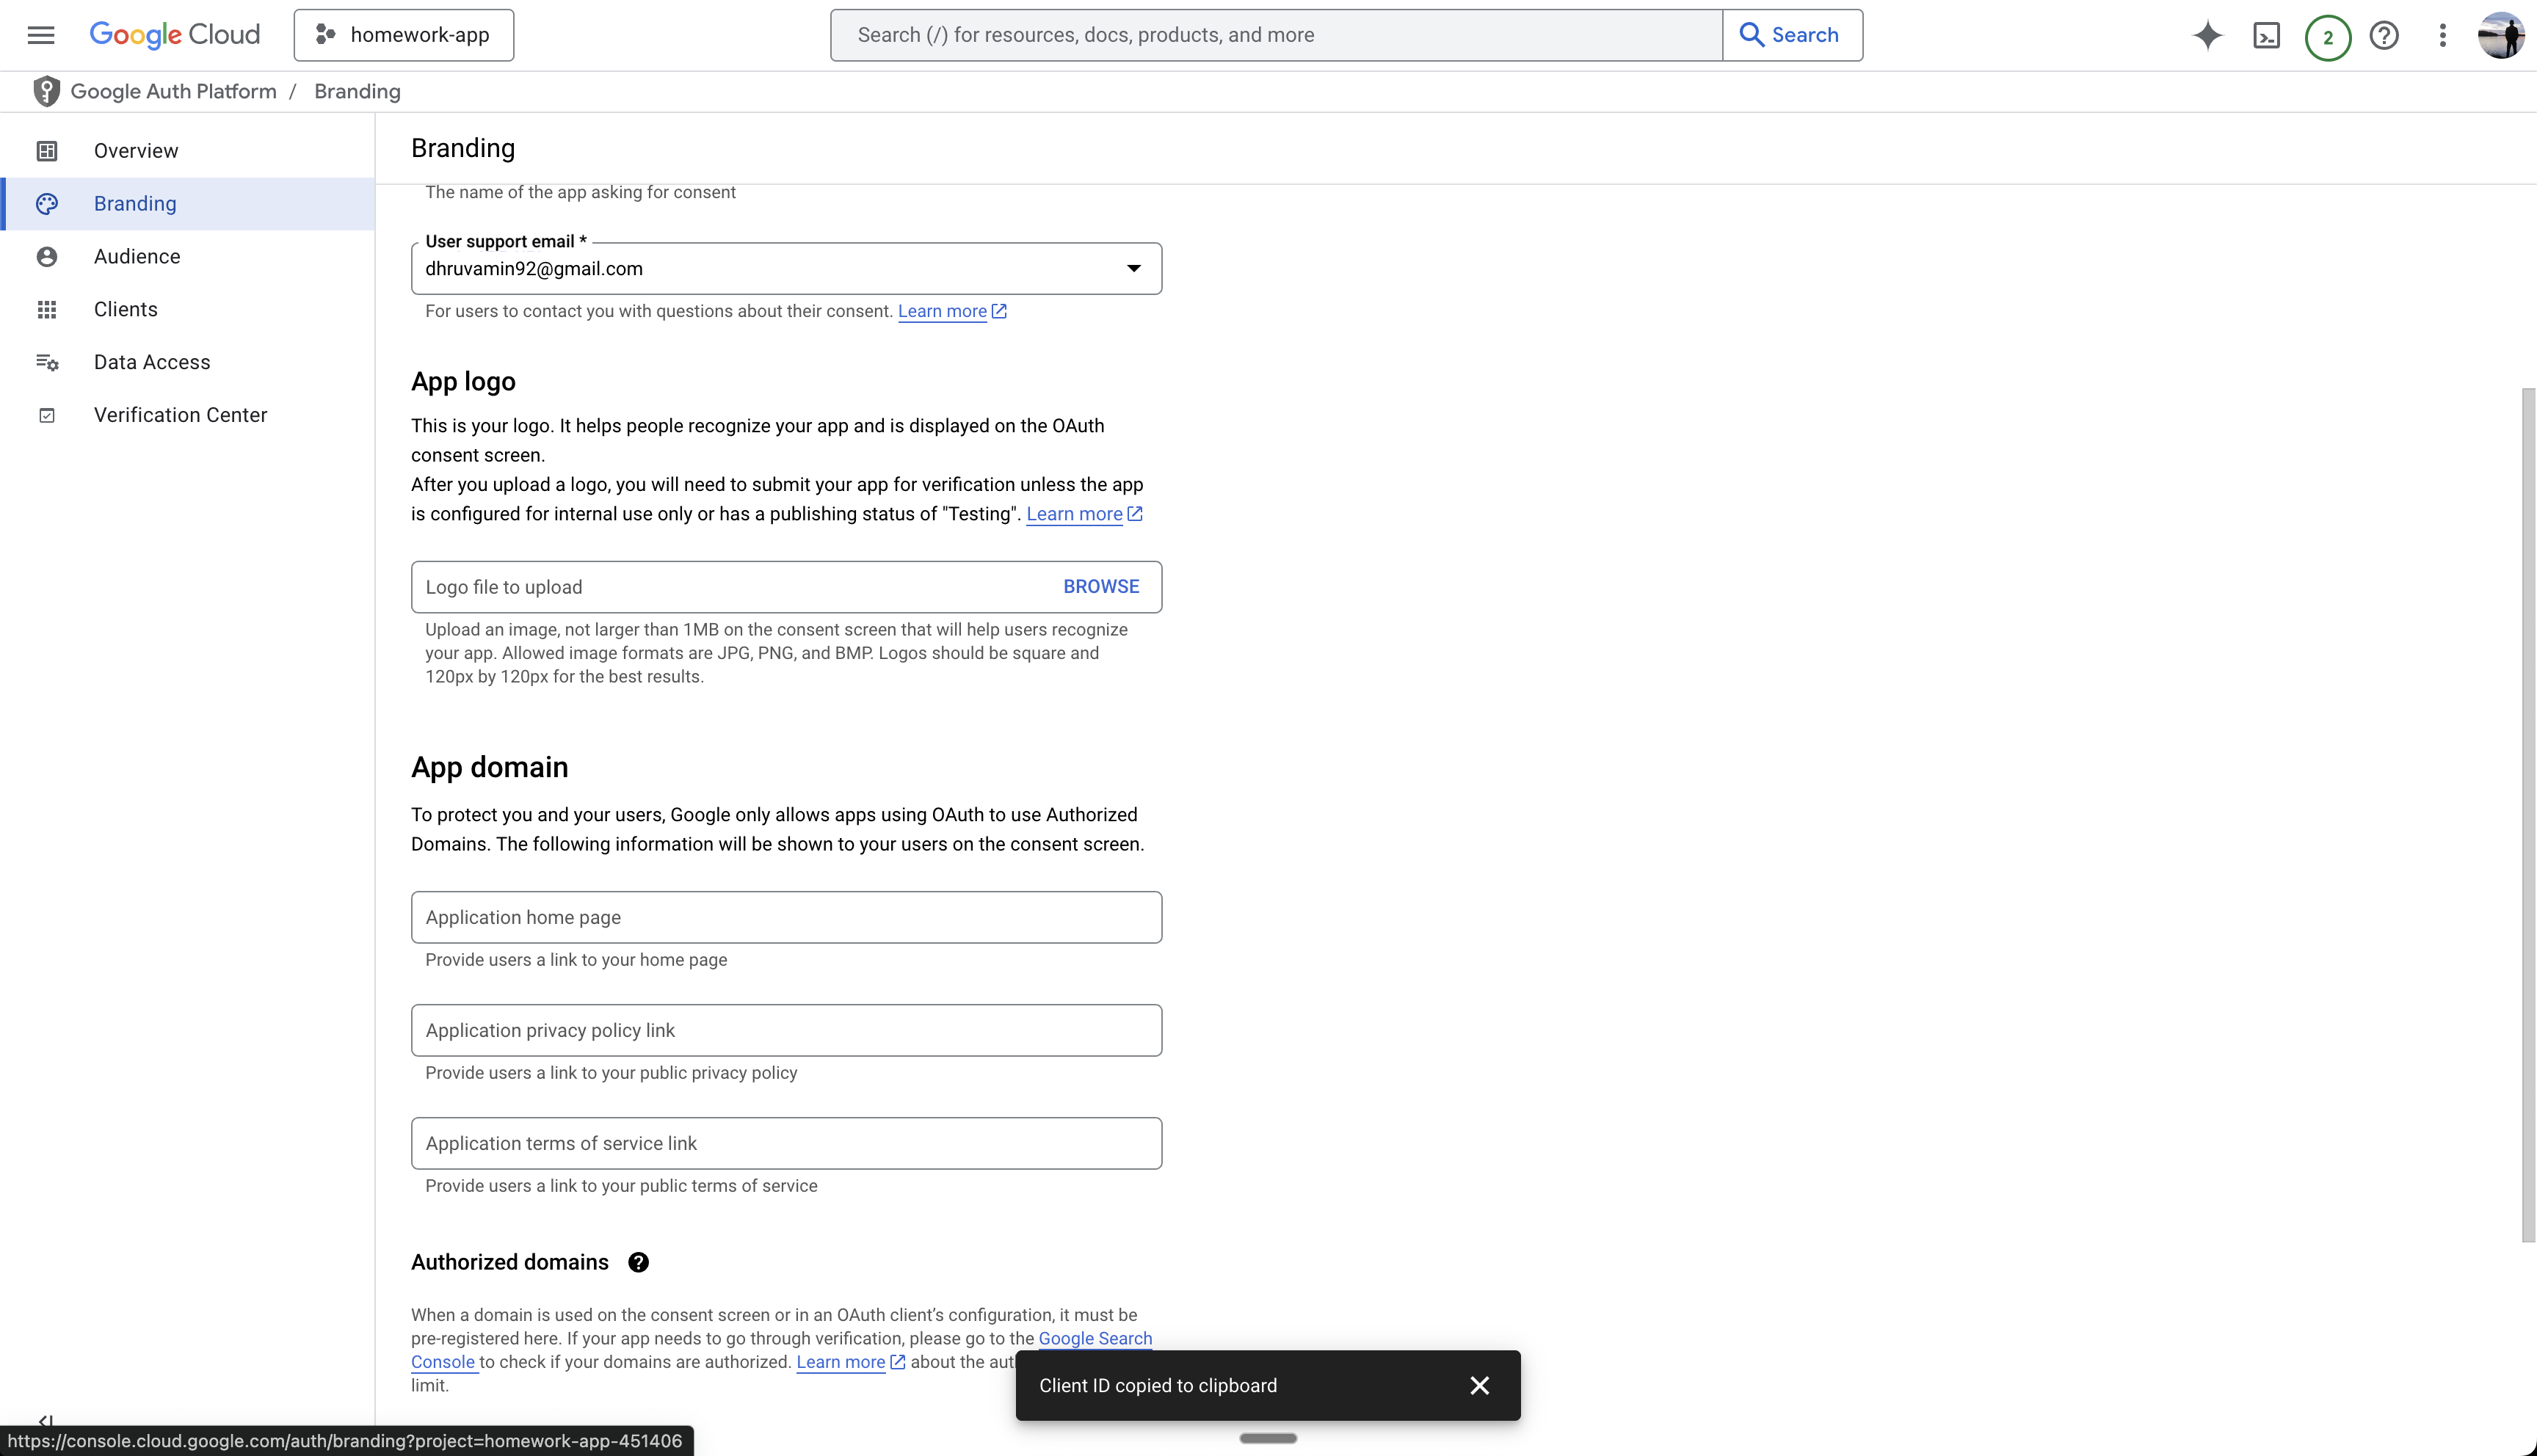Open Data Access in the sidebar
Image resolution: width=2537 pixels, height=1456 pixels.
(x=188, y=362)
